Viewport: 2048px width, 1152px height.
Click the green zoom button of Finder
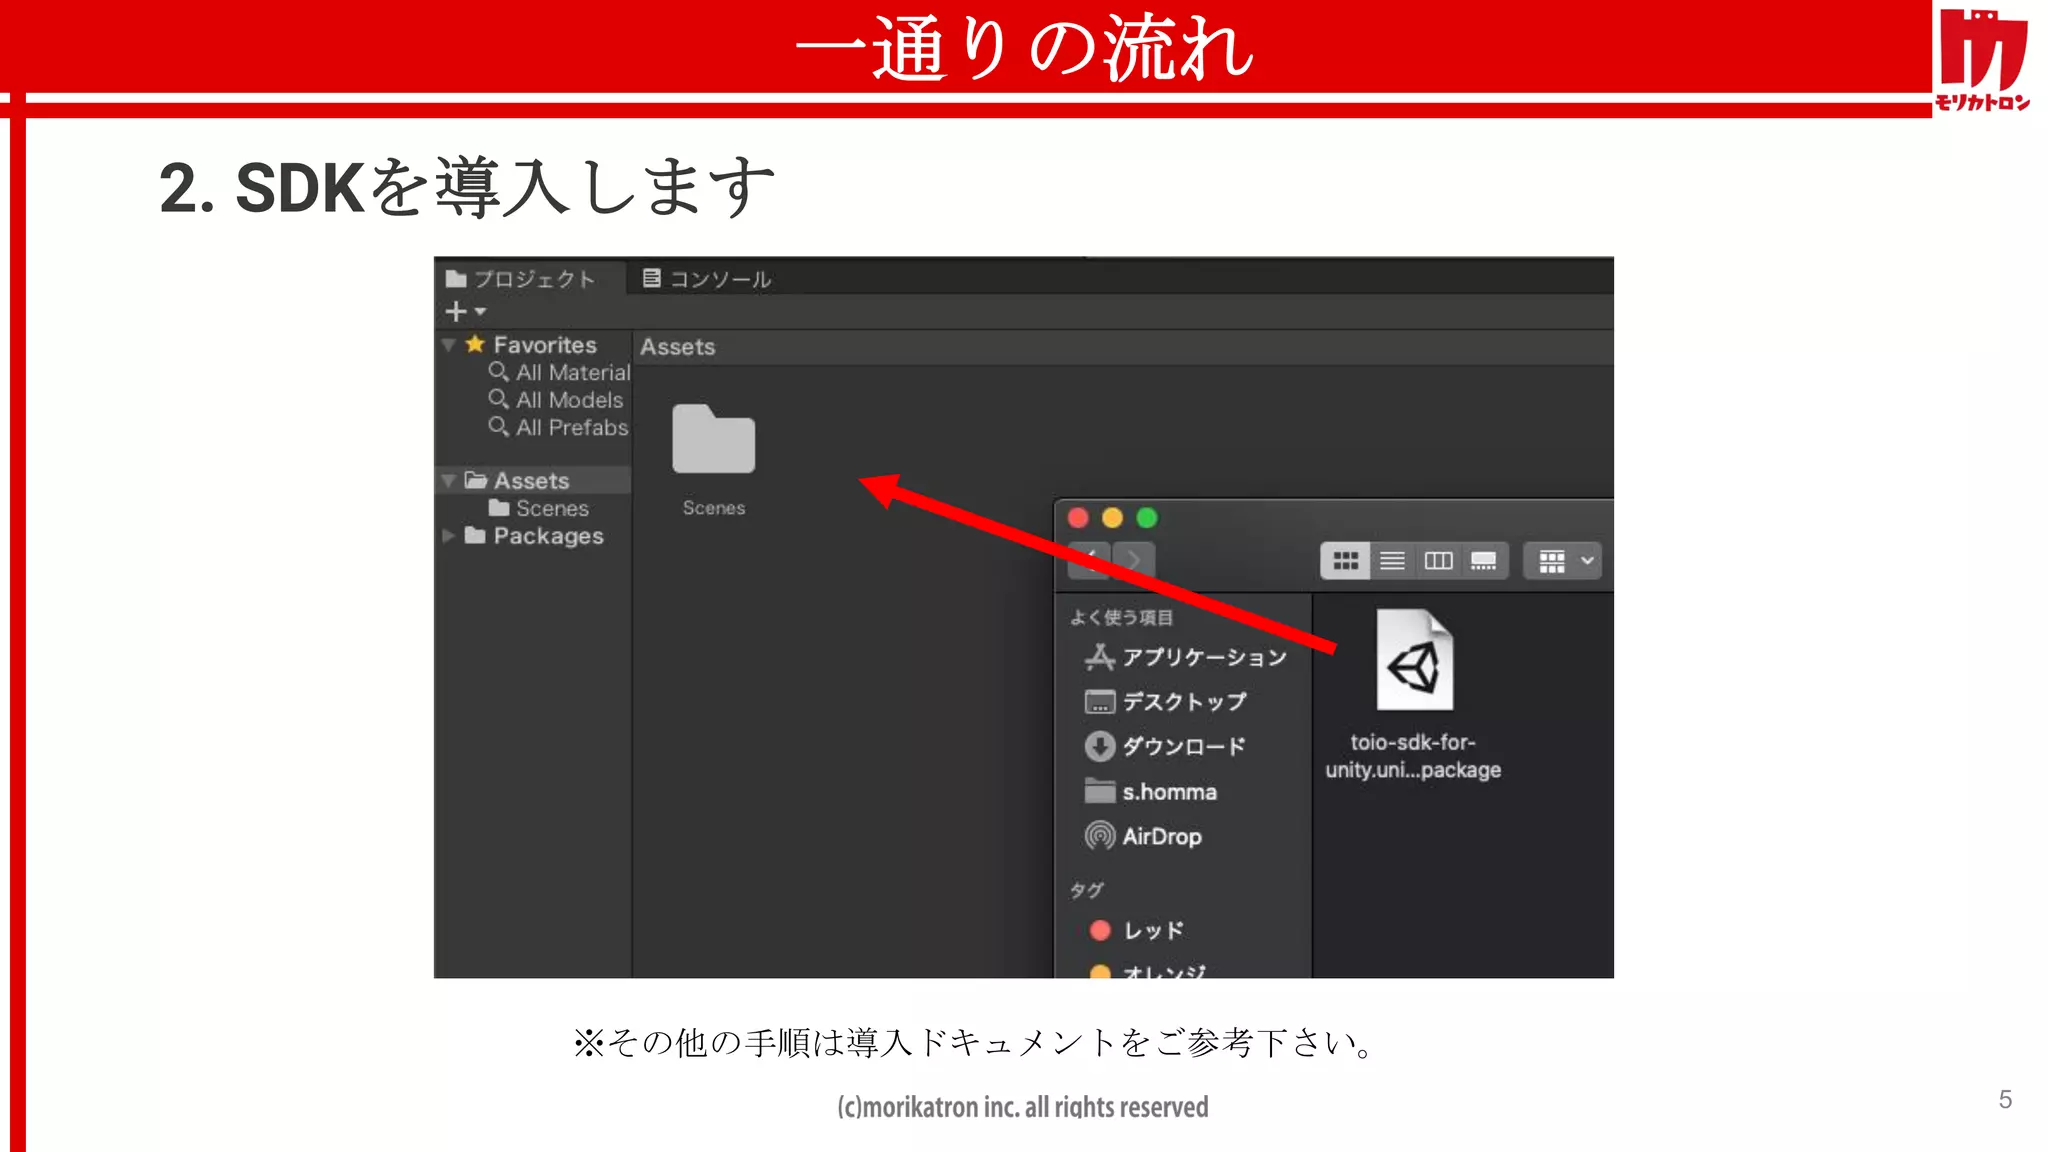click(1147, 518)
